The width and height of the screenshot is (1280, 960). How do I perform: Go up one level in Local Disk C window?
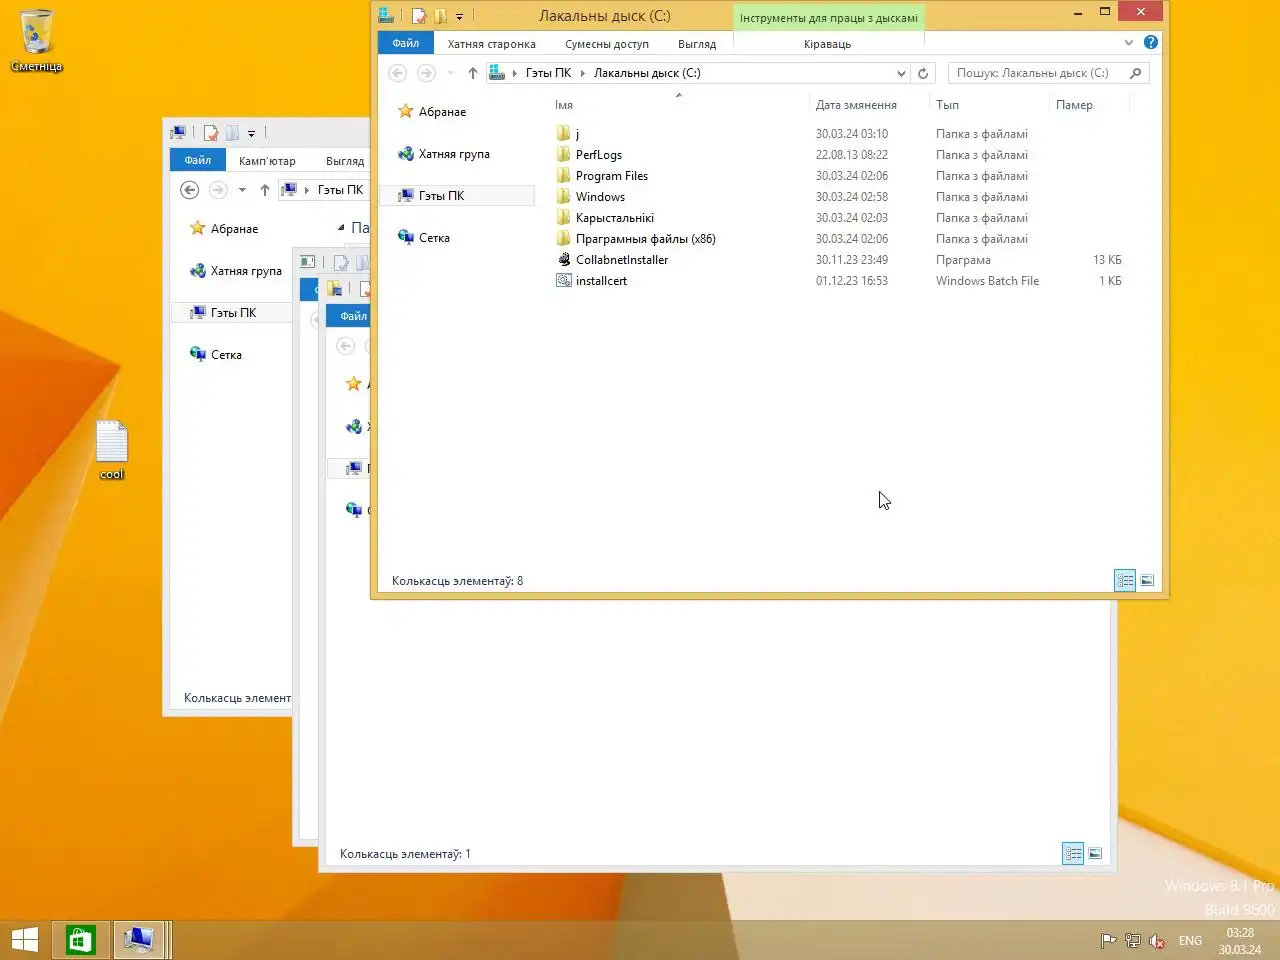click(x=473, y=73)
